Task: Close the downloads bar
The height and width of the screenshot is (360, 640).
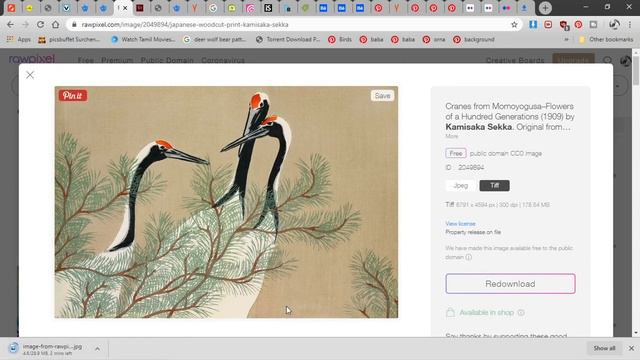Action: (631, 348)
